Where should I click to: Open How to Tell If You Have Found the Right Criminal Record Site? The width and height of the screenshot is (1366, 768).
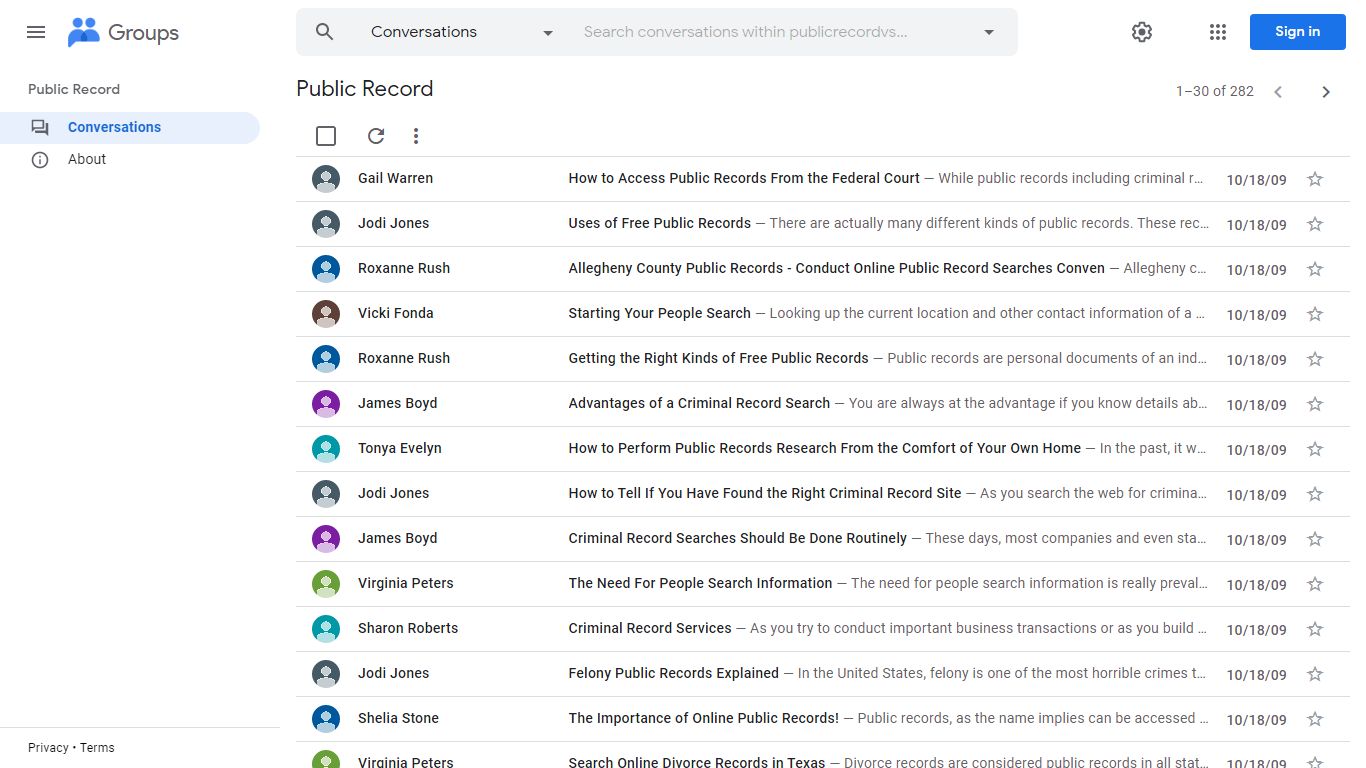(765, 493)
